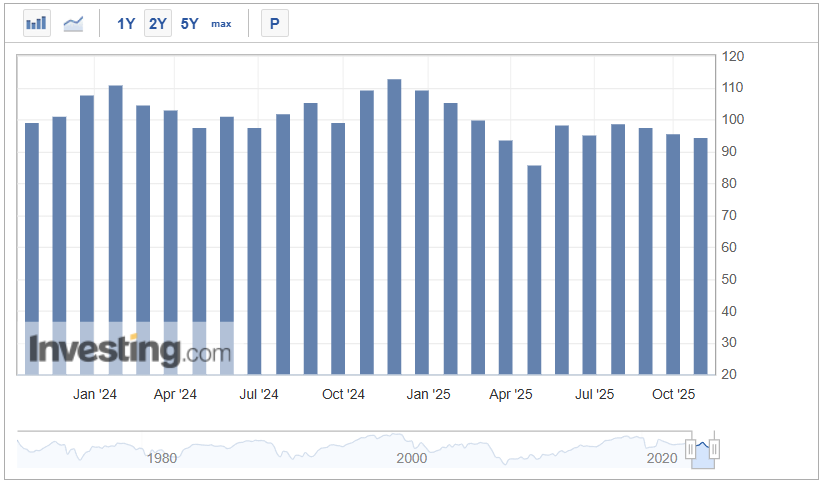823x482 pixels.
Task: Click the tallest bar, December 2024
Action: pos(394,230)
